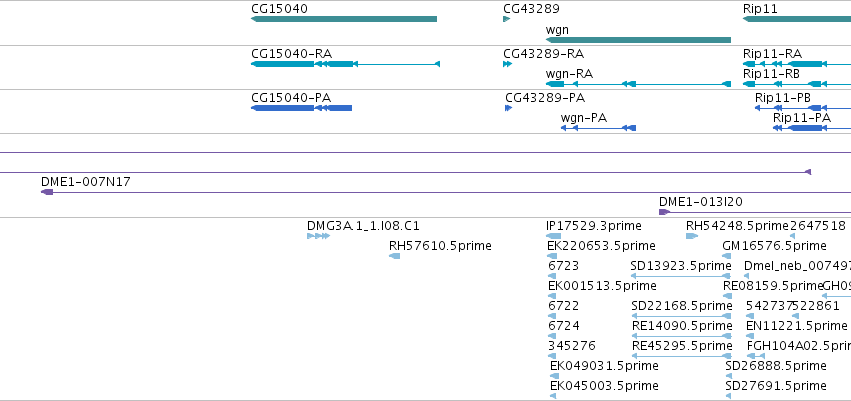Click the DMG3A.1_1.I08.C1 EST arrows
The width and height of the screenshot is (851, 401).
pos(319,236)
